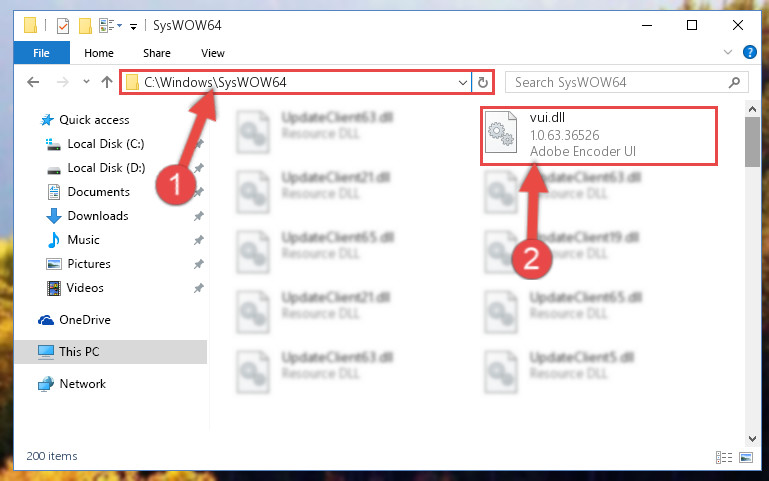This screenshot has width=769, height=481.
Task: Unpin Music from Quick access
Action: [x=198, y=240]
